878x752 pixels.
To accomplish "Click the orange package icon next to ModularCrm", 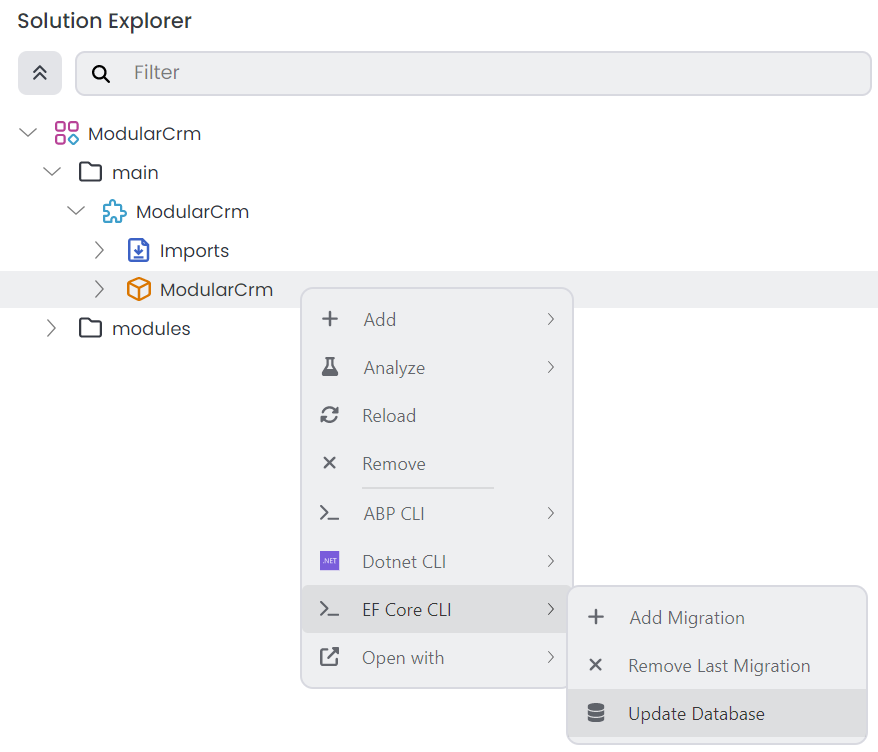I will (138, 289).
